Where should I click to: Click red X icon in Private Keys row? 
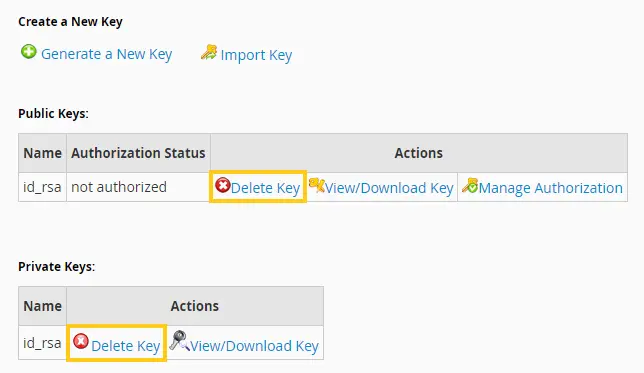81,341
